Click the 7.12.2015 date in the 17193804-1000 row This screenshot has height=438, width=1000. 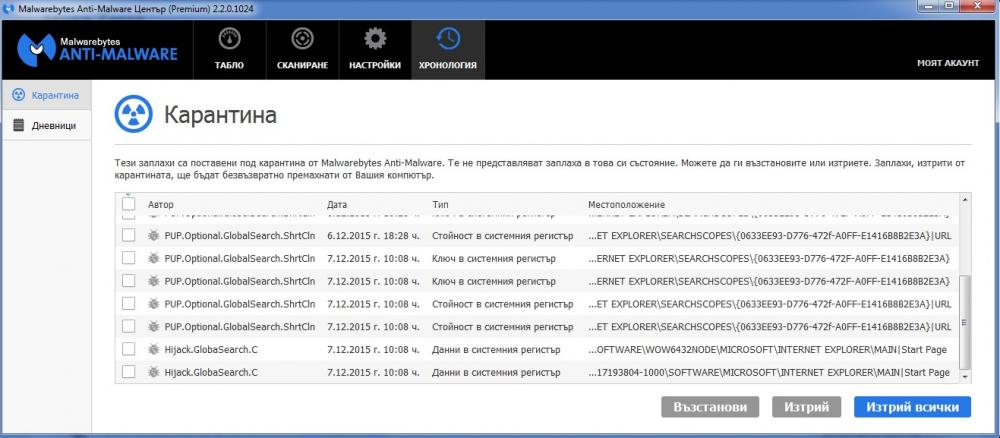373,372
